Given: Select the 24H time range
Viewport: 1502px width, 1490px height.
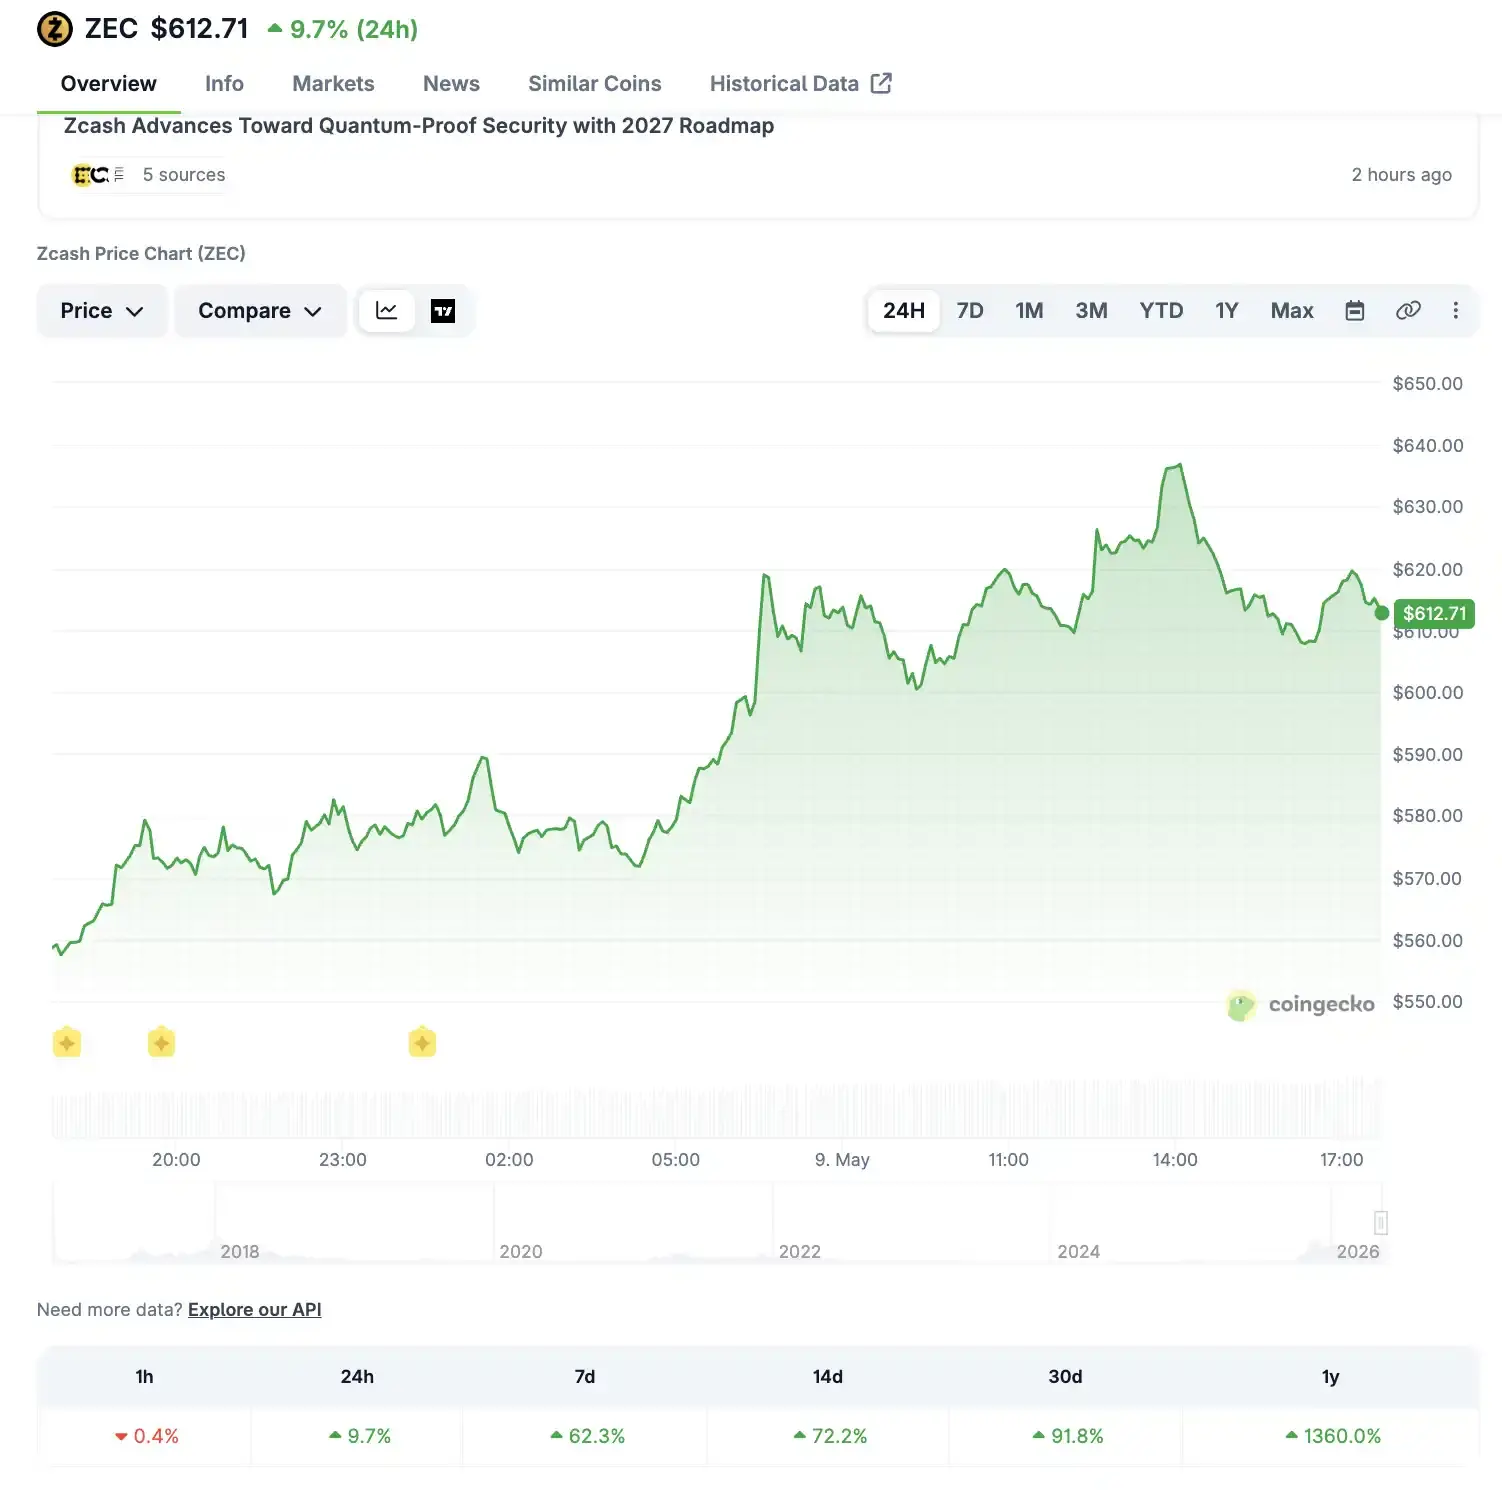Looking at the screenshot, I should tap(904, 311).
